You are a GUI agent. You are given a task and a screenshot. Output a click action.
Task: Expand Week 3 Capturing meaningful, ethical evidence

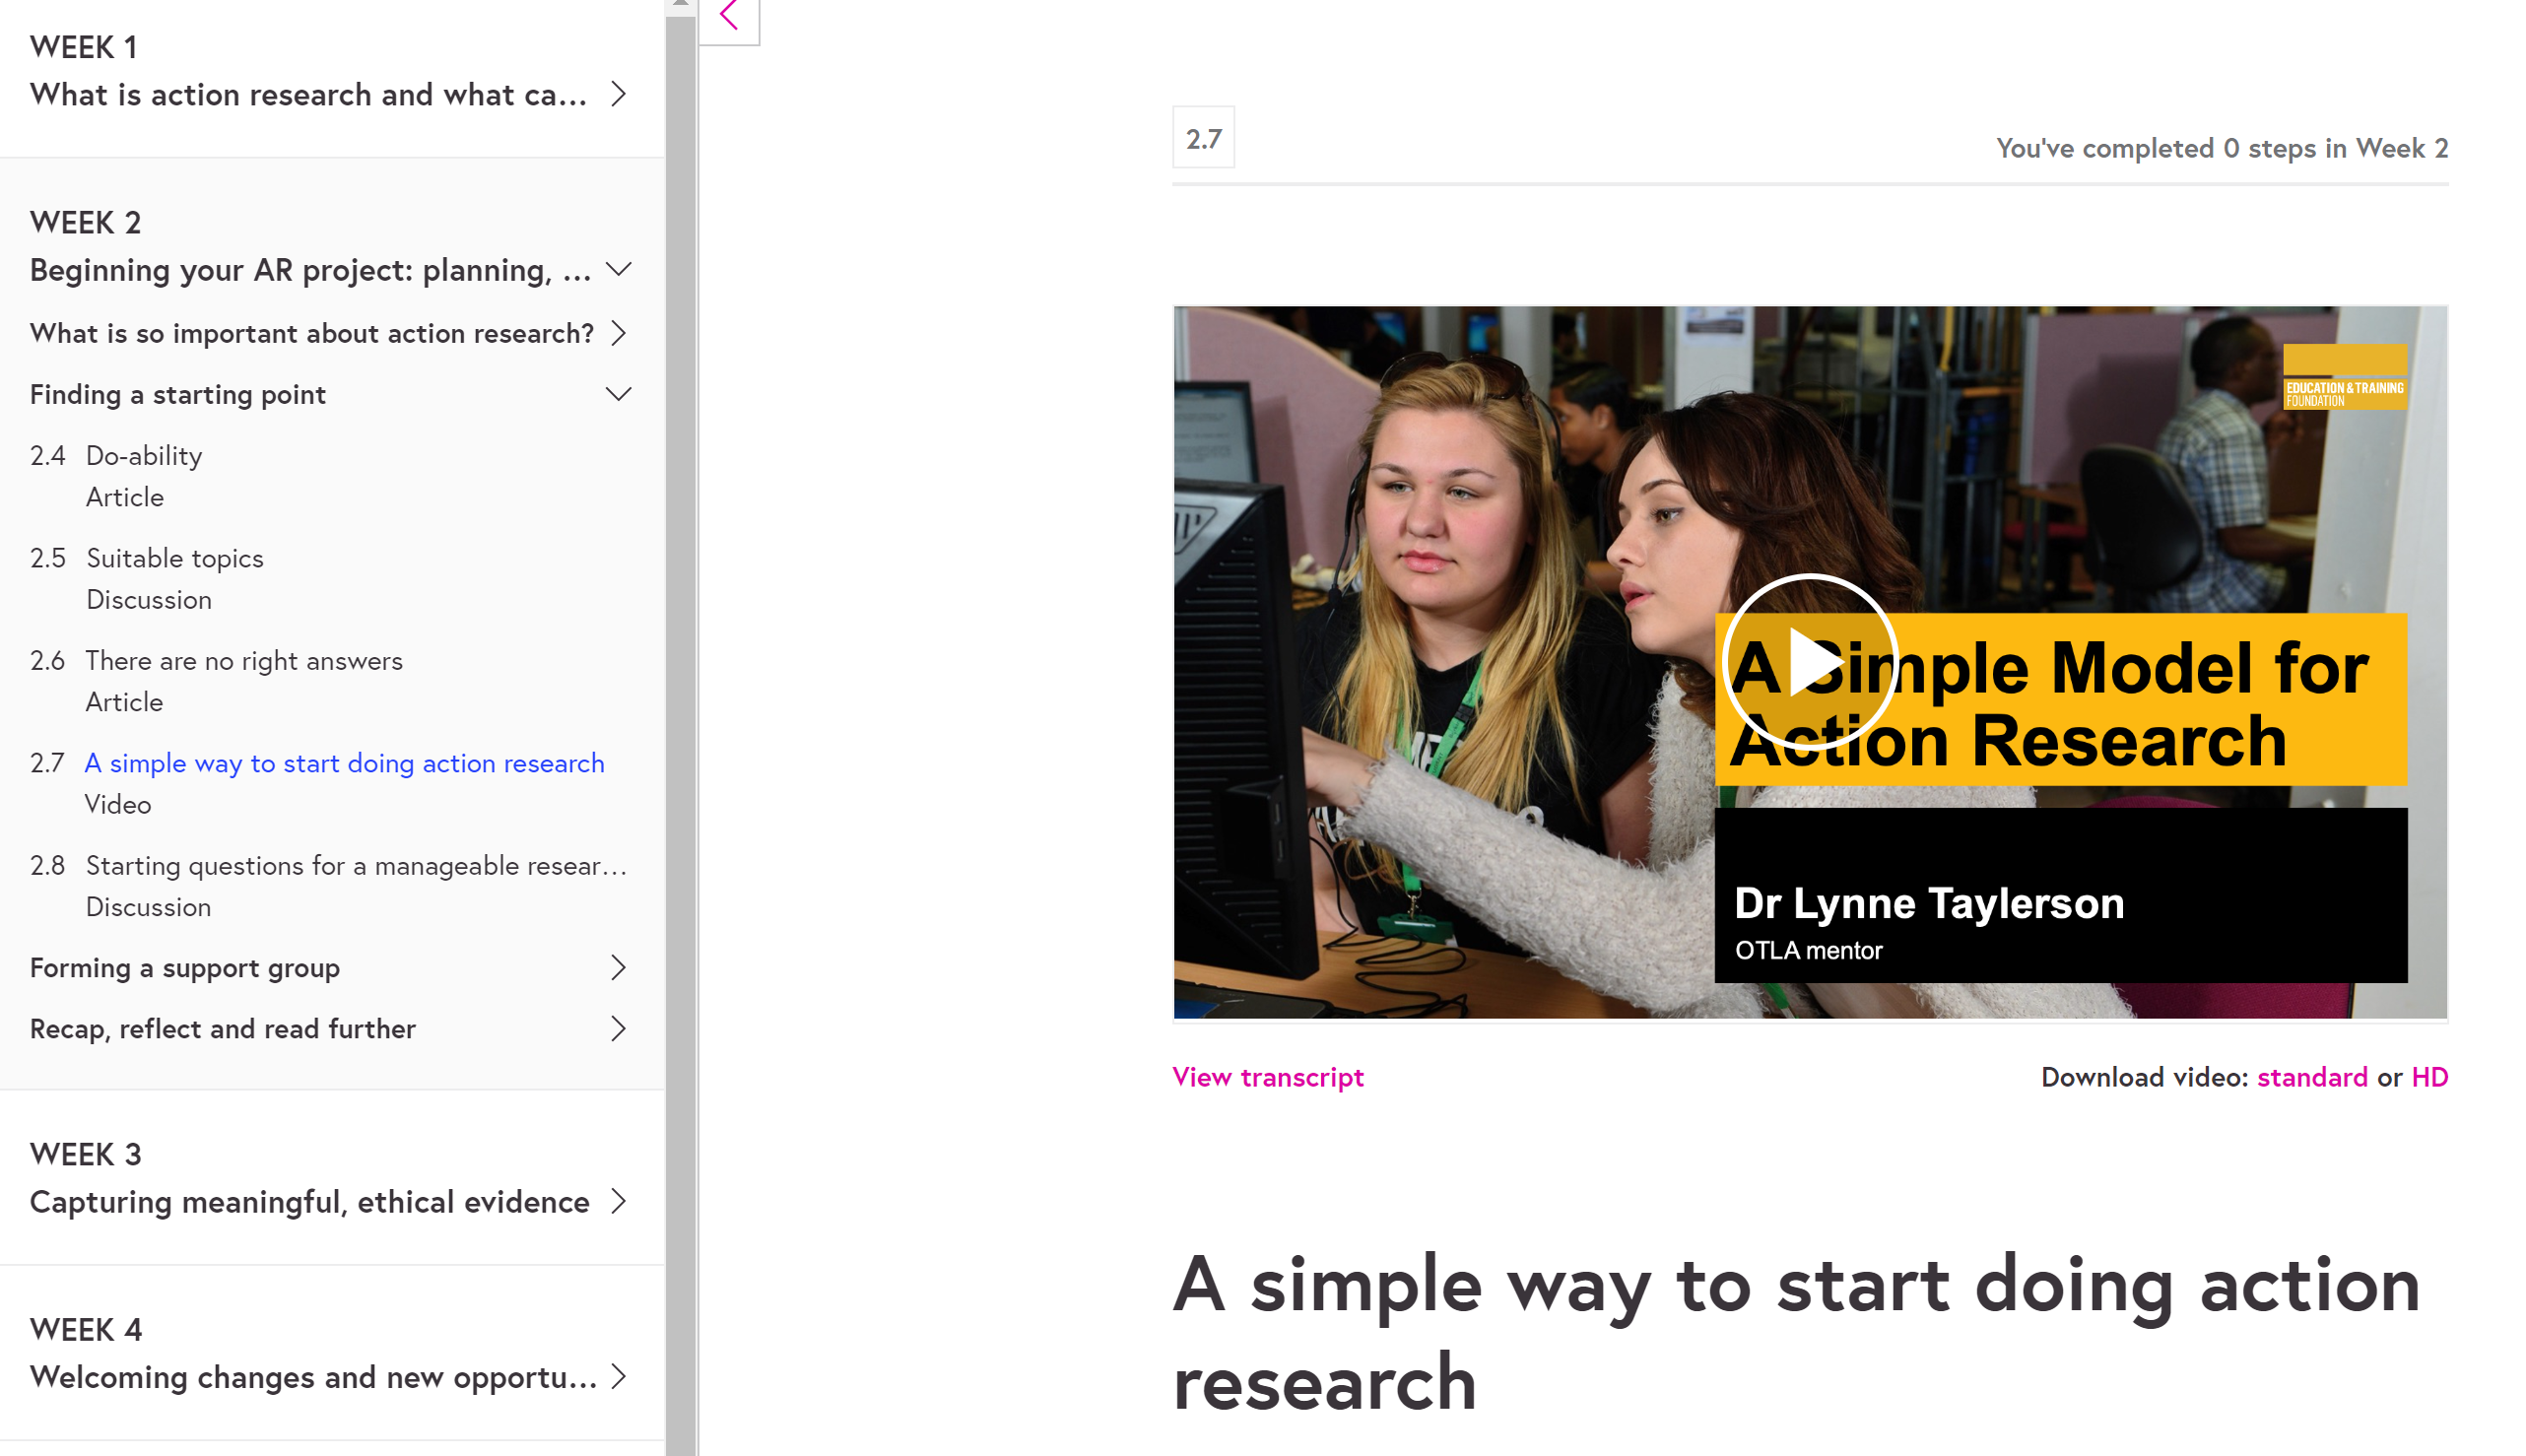tap(619, 1201)
